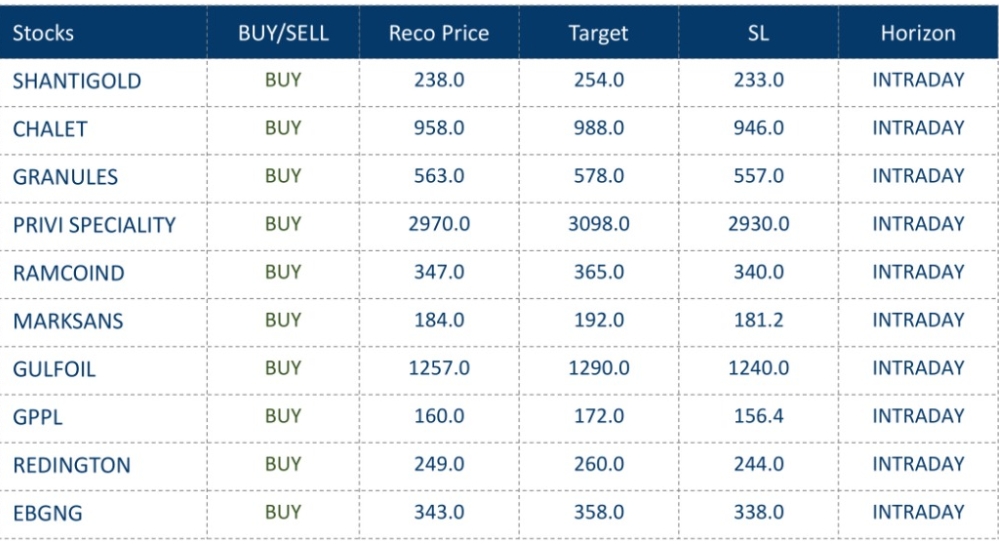Click the 3098.0 target price cell
This screenshot has height=545, width=999.
click(x=598, y=225)
